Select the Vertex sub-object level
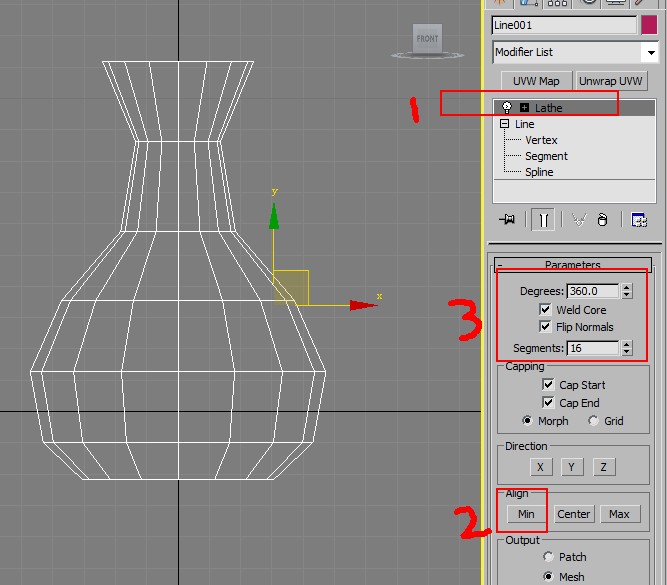Screen dimensions: 667x585 pyautogui.click(x=541, y=140)
